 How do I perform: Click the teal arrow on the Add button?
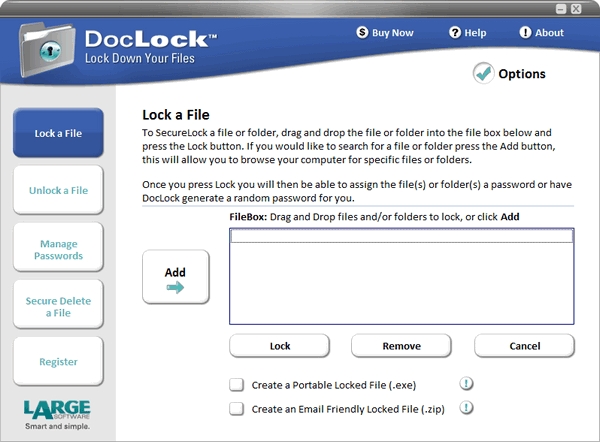[175, 287]
